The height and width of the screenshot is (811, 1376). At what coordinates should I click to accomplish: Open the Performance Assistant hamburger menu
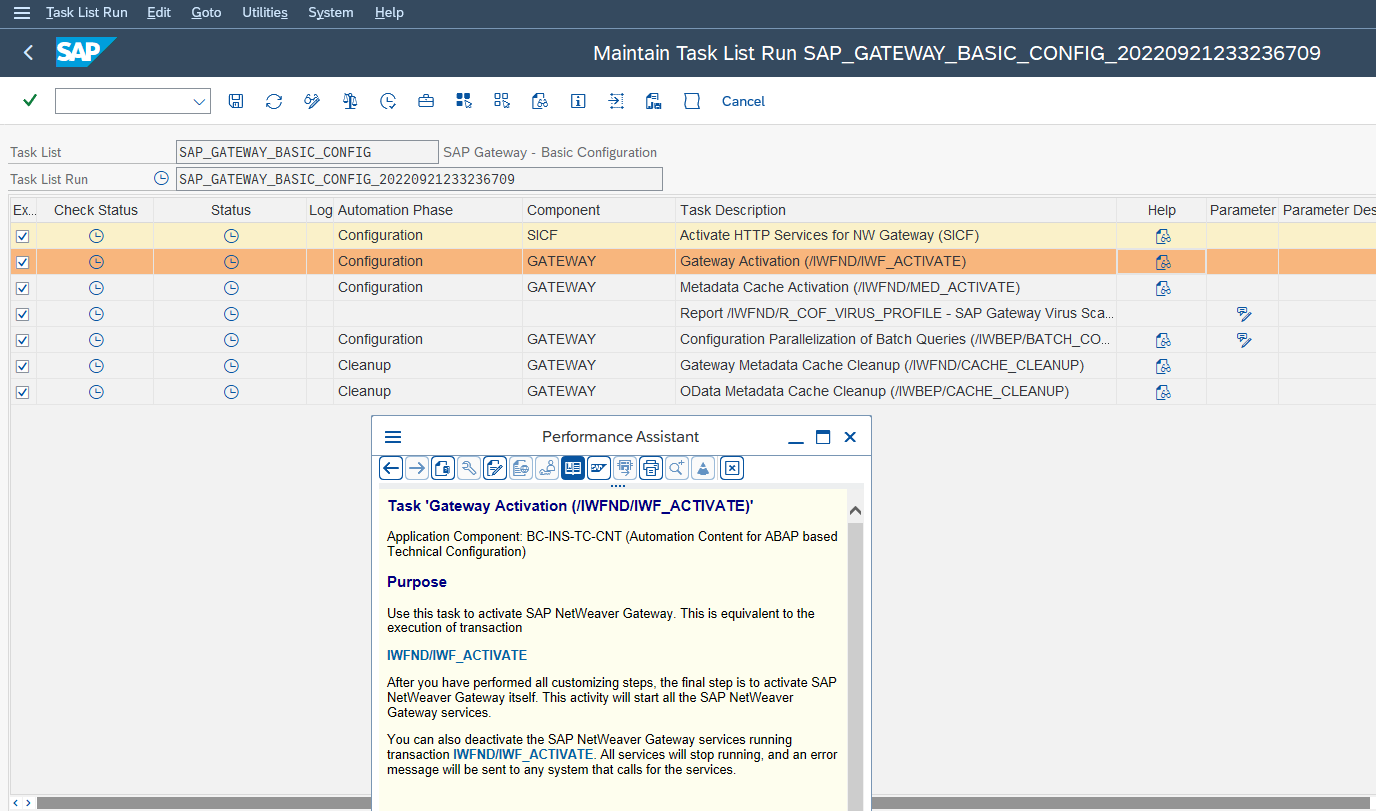393,437
